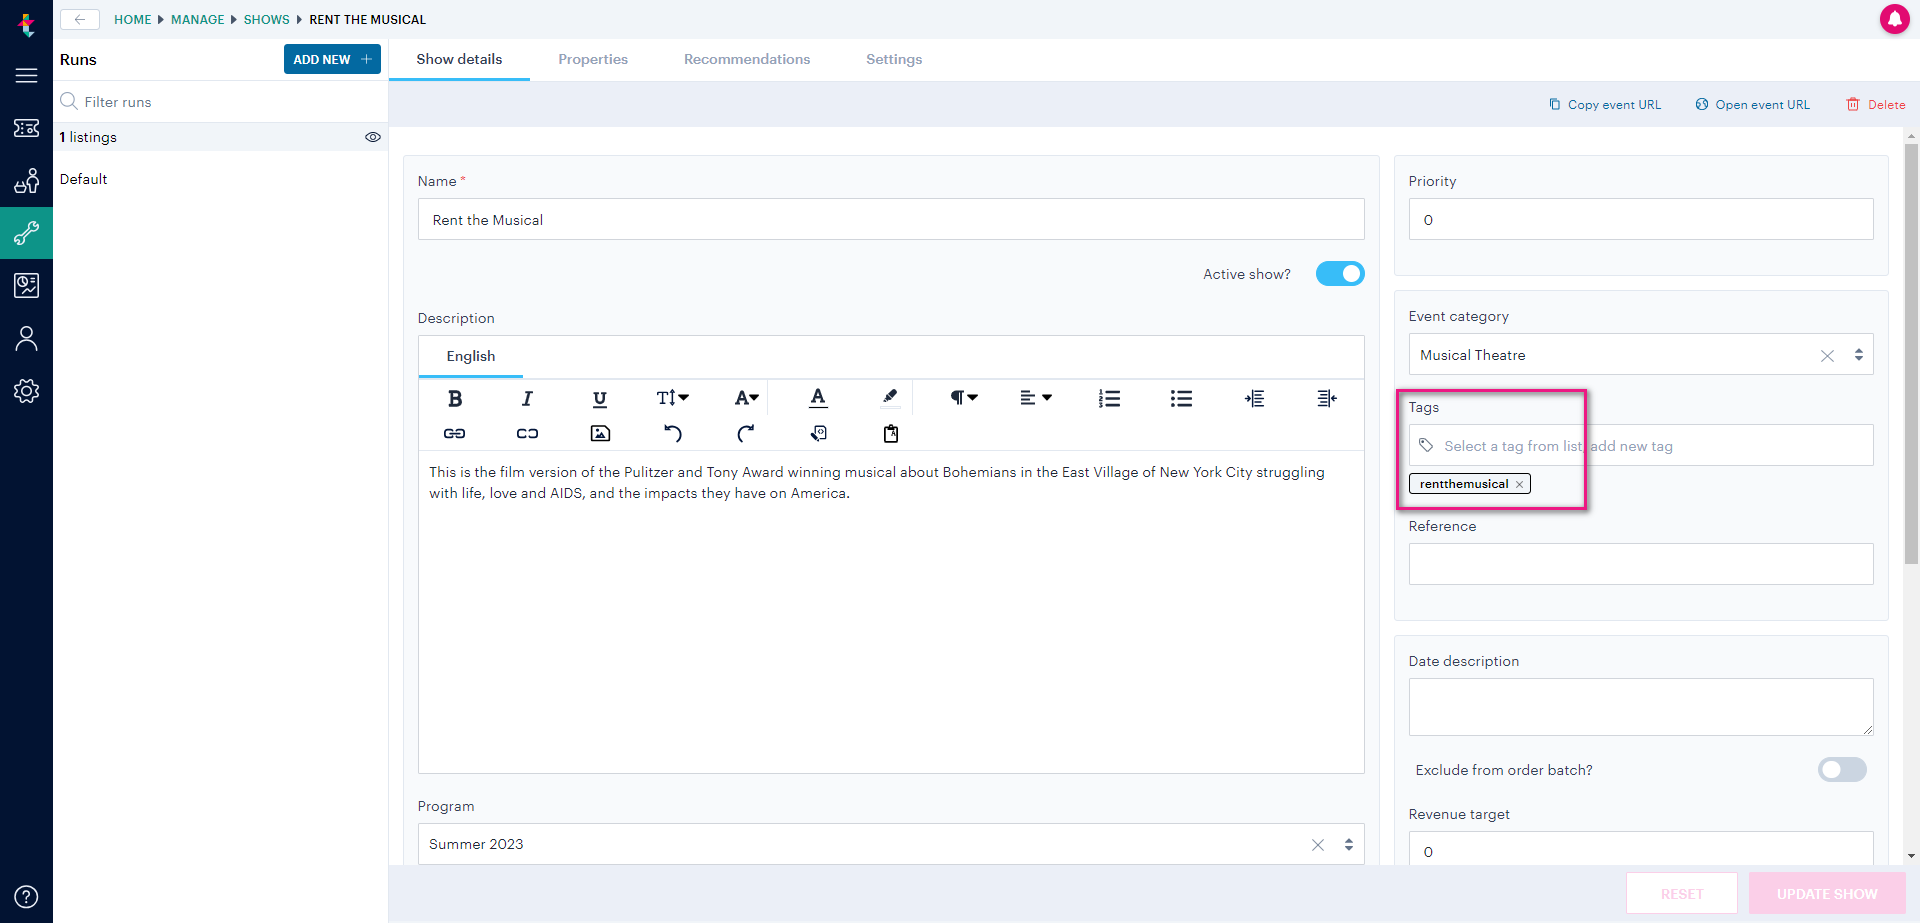This screenshot has width=1920, height=923.
Task: Open the hamburger menu in sidebar
Action: pos(27,76)
